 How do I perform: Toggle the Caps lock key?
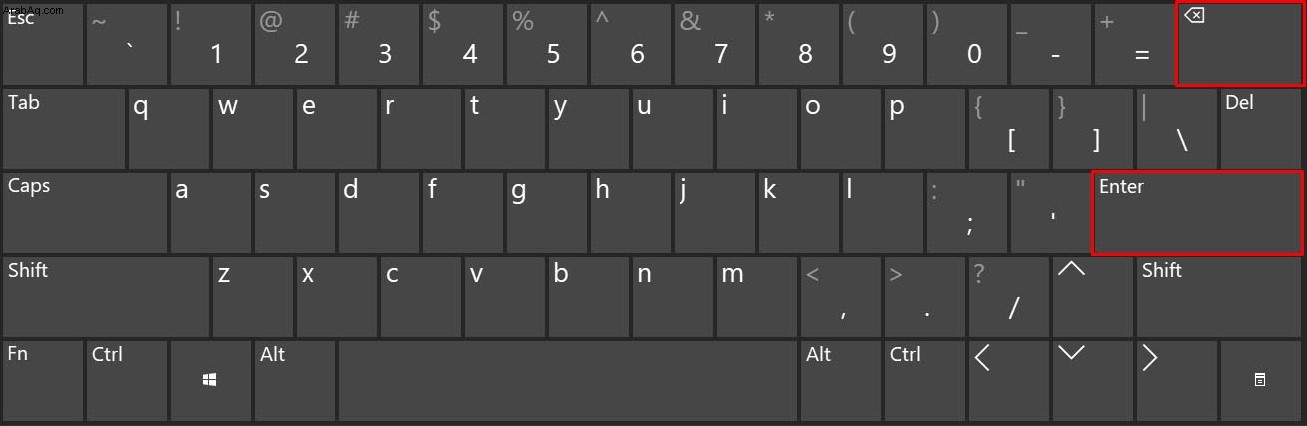84,212
